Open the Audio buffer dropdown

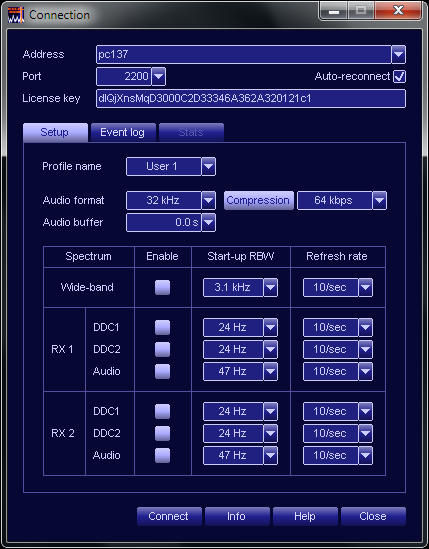coord(208,222)
